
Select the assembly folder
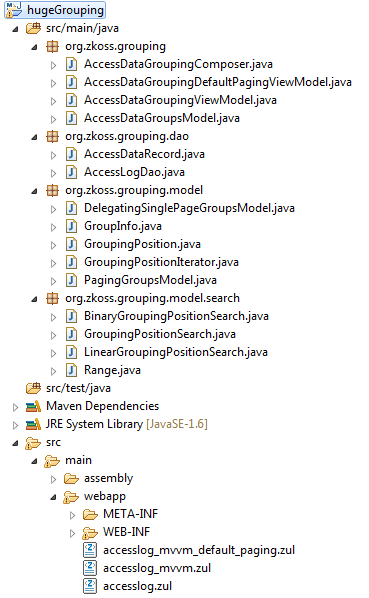[x=109, y=478]
